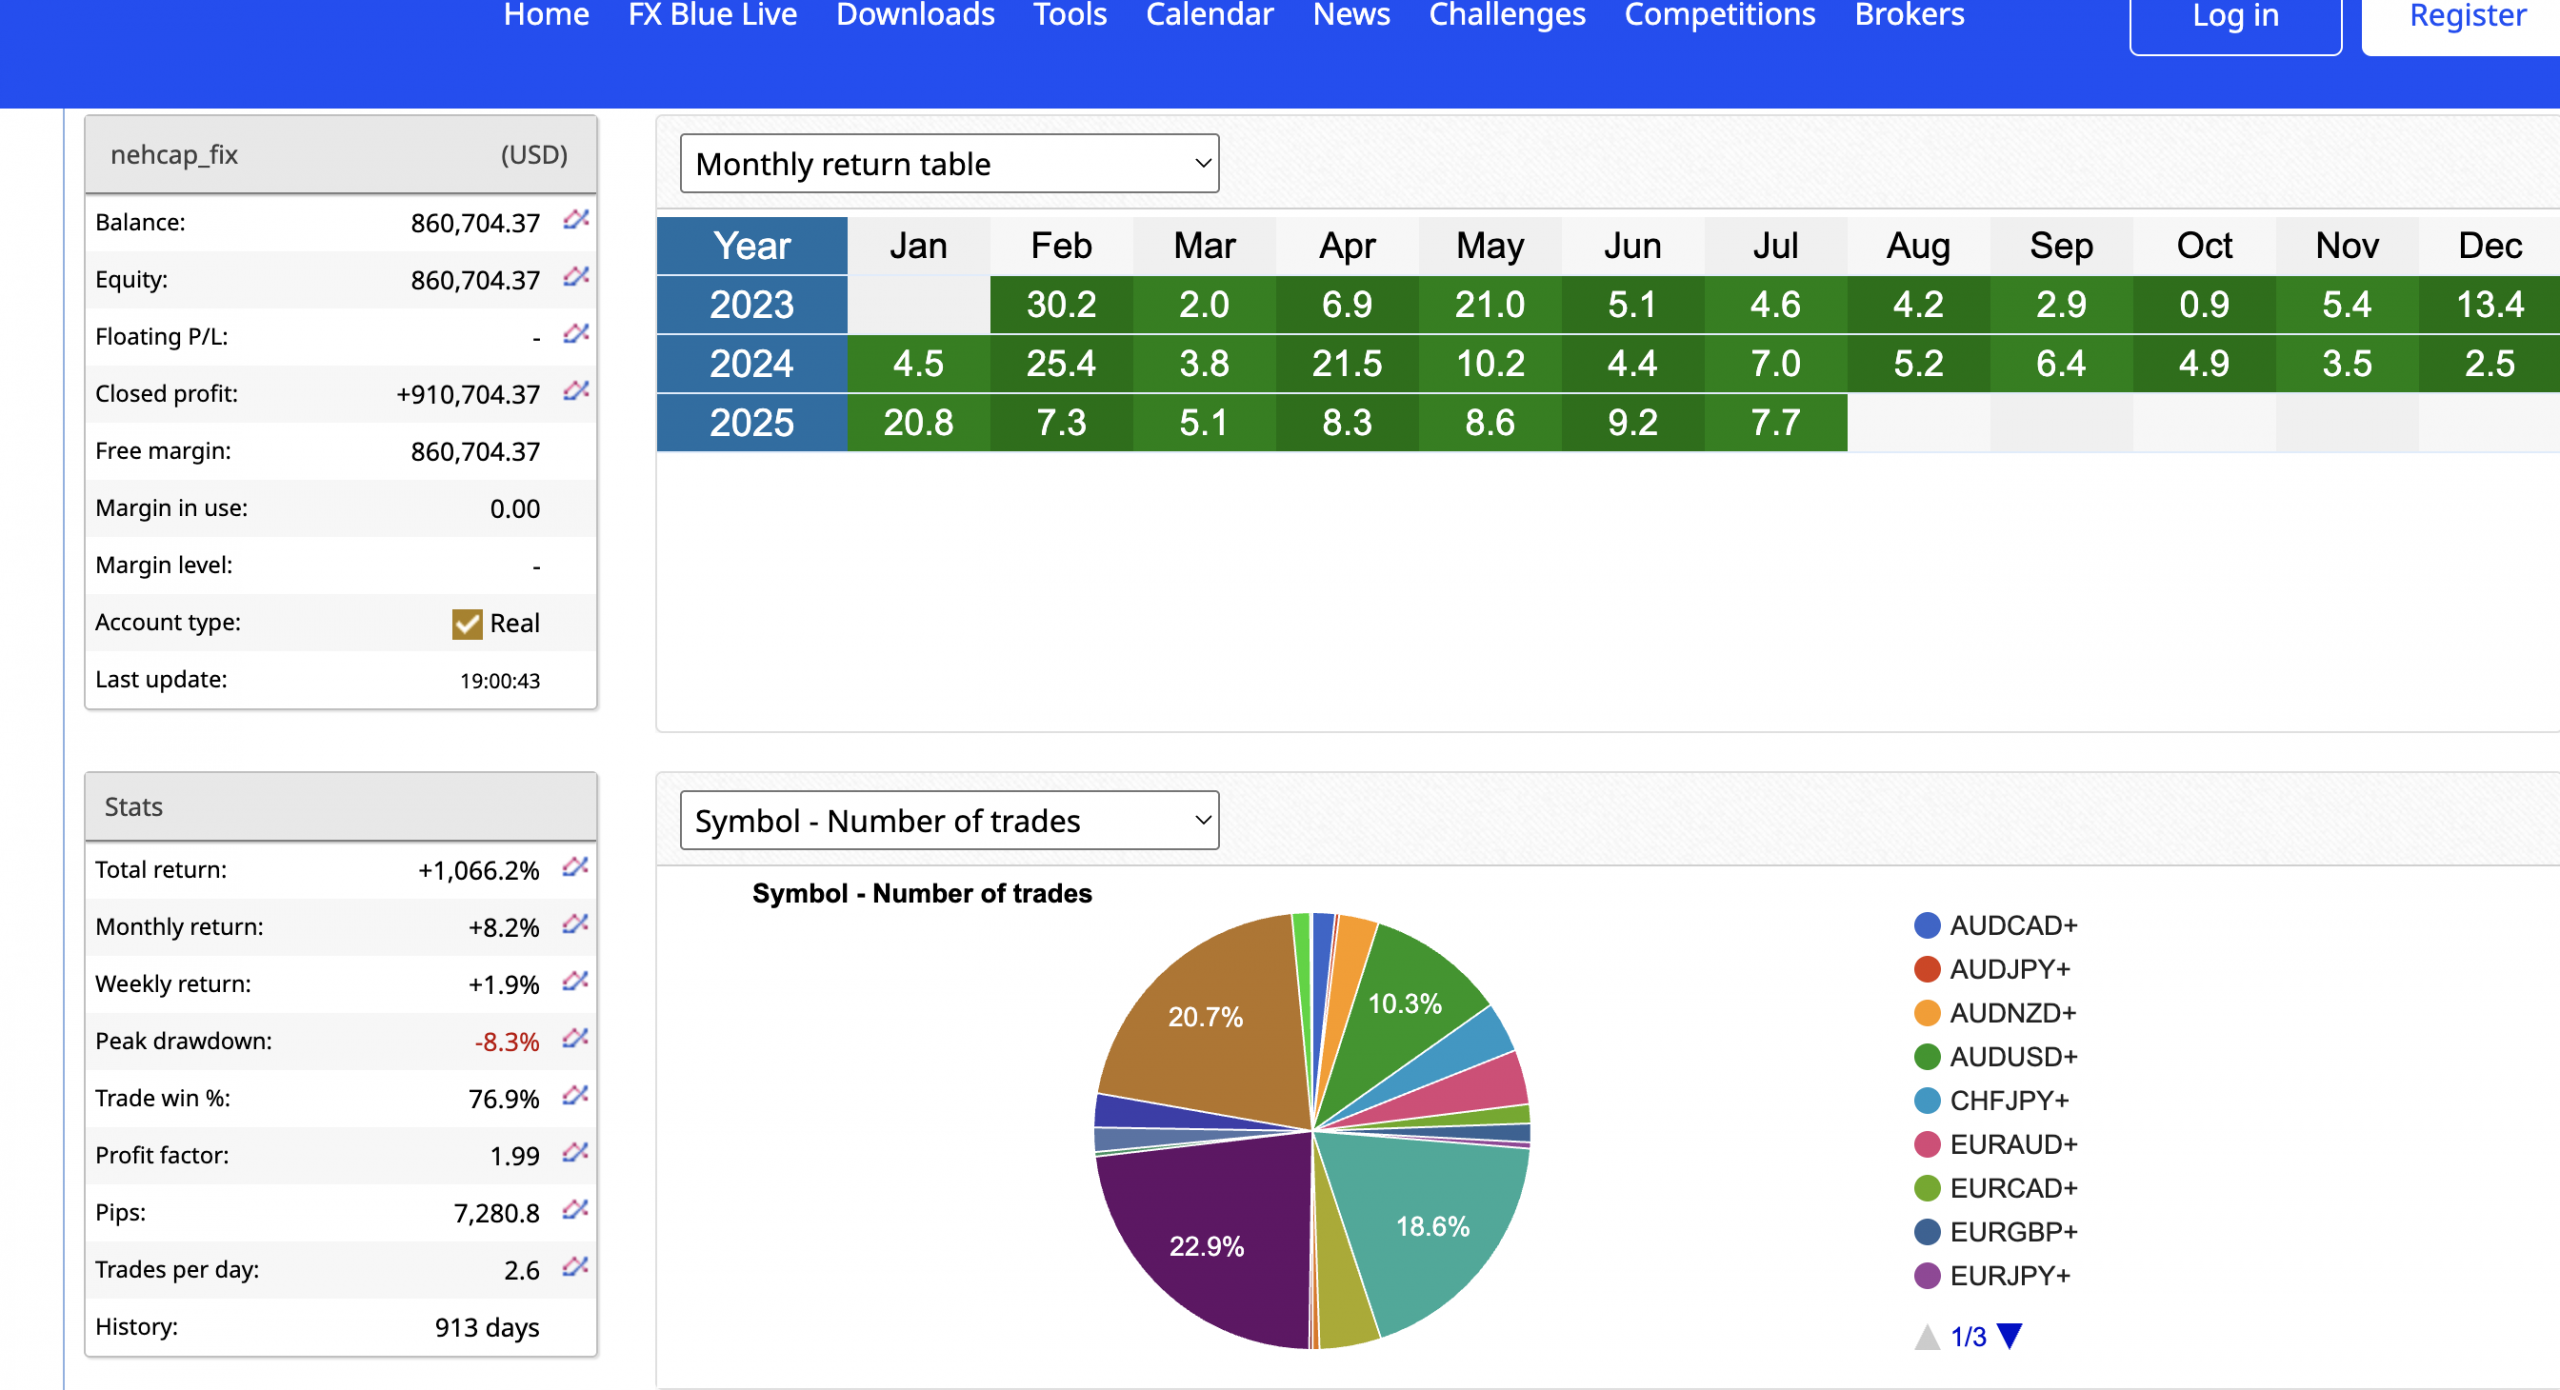Click the Register button
This screenshot has height=1390, width=2560.
pyautogui.click(x=2467, y=18)
